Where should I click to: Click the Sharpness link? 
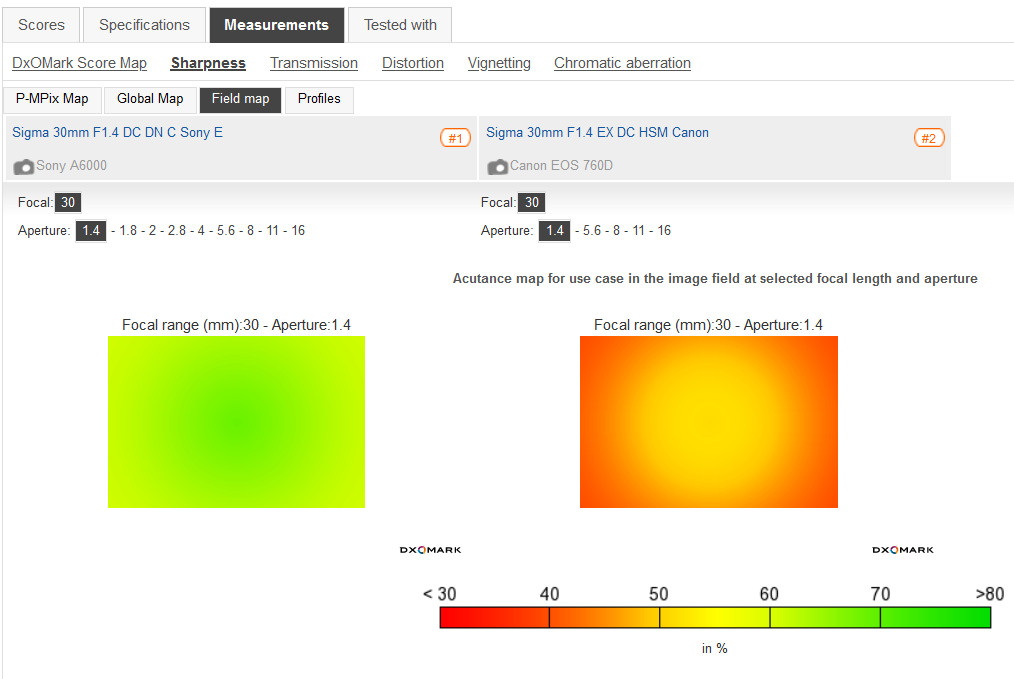[208, 63]
